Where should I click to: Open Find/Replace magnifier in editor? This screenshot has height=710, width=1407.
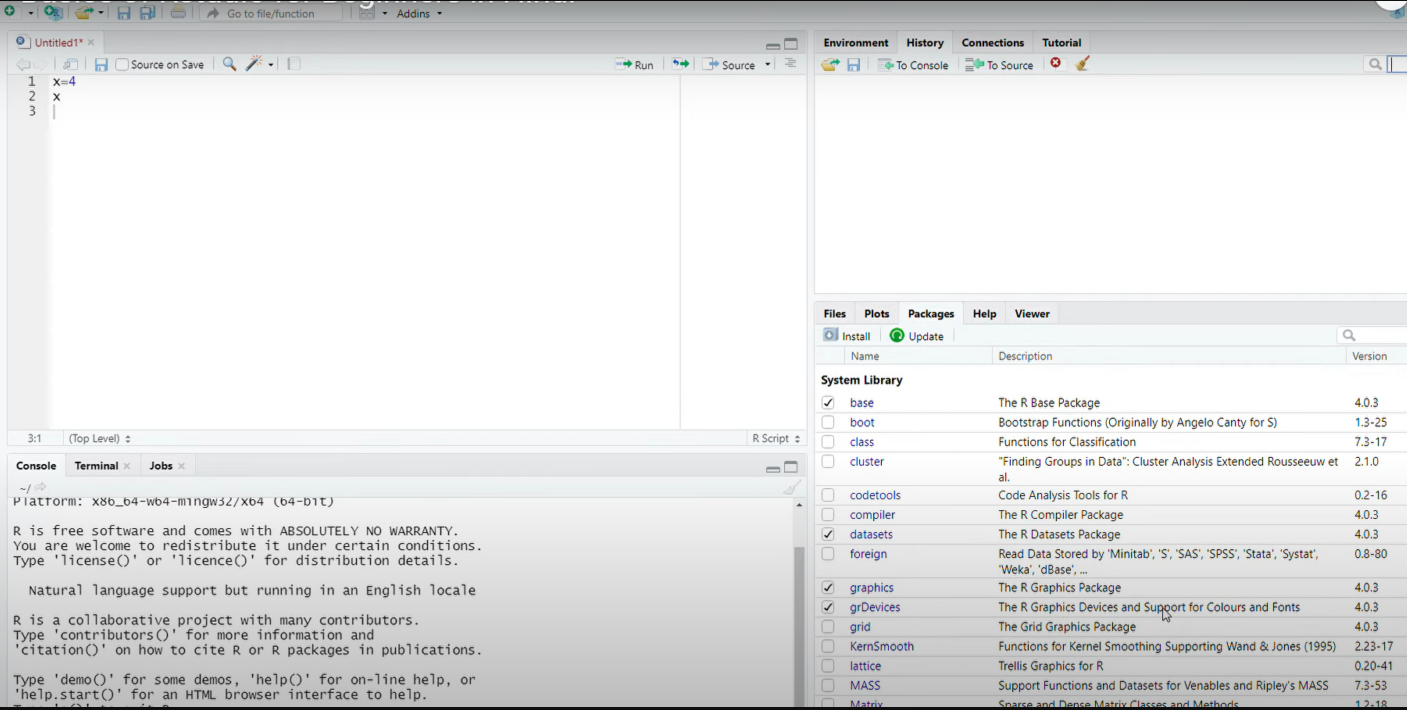229,64
